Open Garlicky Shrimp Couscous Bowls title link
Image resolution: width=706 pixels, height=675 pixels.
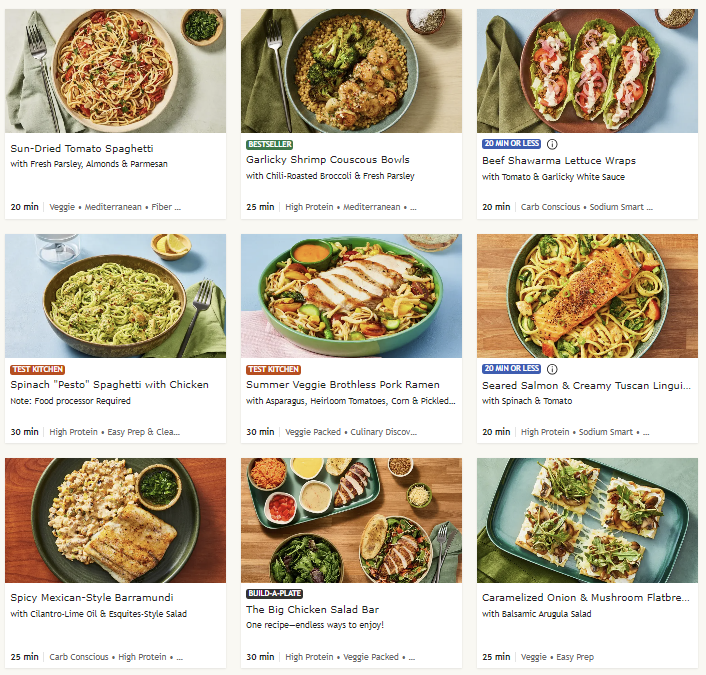click(x=328, y=160)
